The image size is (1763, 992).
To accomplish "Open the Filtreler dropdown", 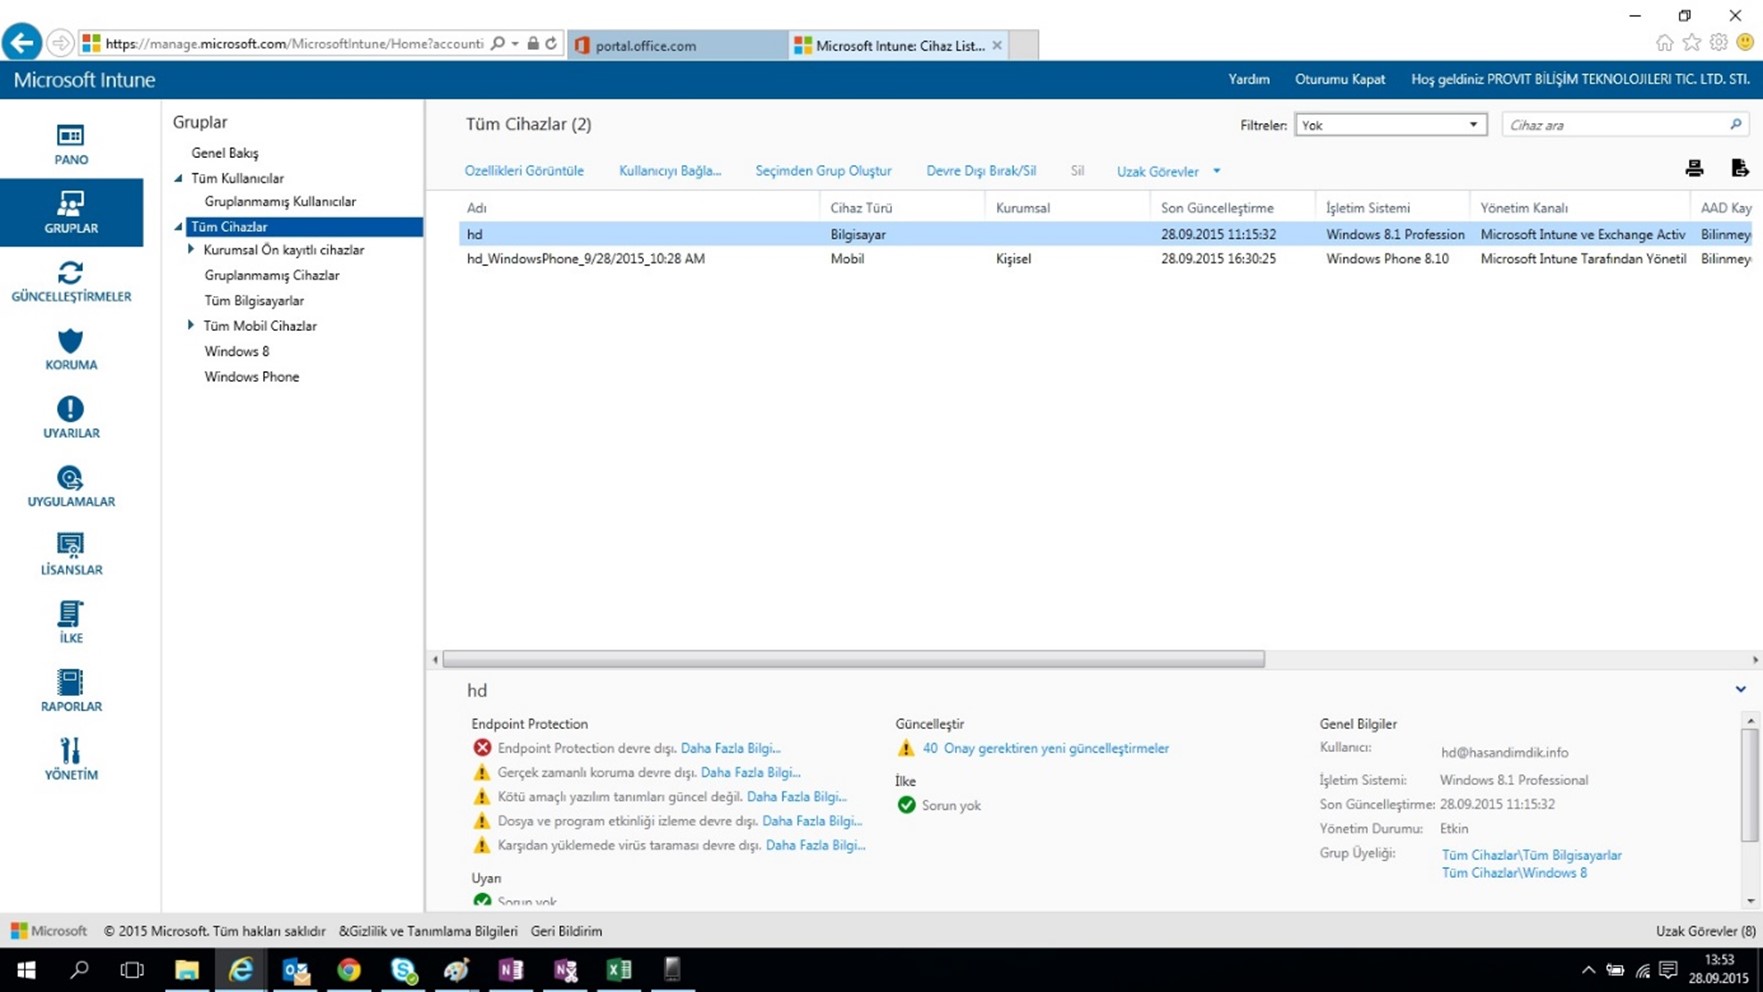I will tap(1390, 125).
